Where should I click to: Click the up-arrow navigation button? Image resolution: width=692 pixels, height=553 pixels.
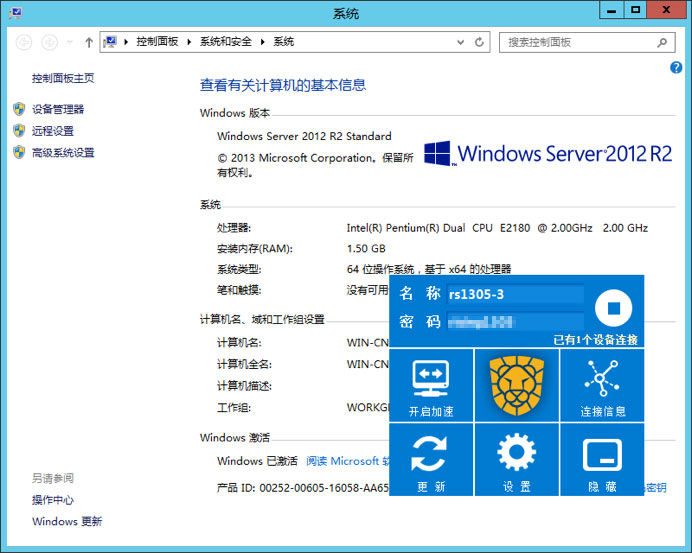tap(89, 42)
